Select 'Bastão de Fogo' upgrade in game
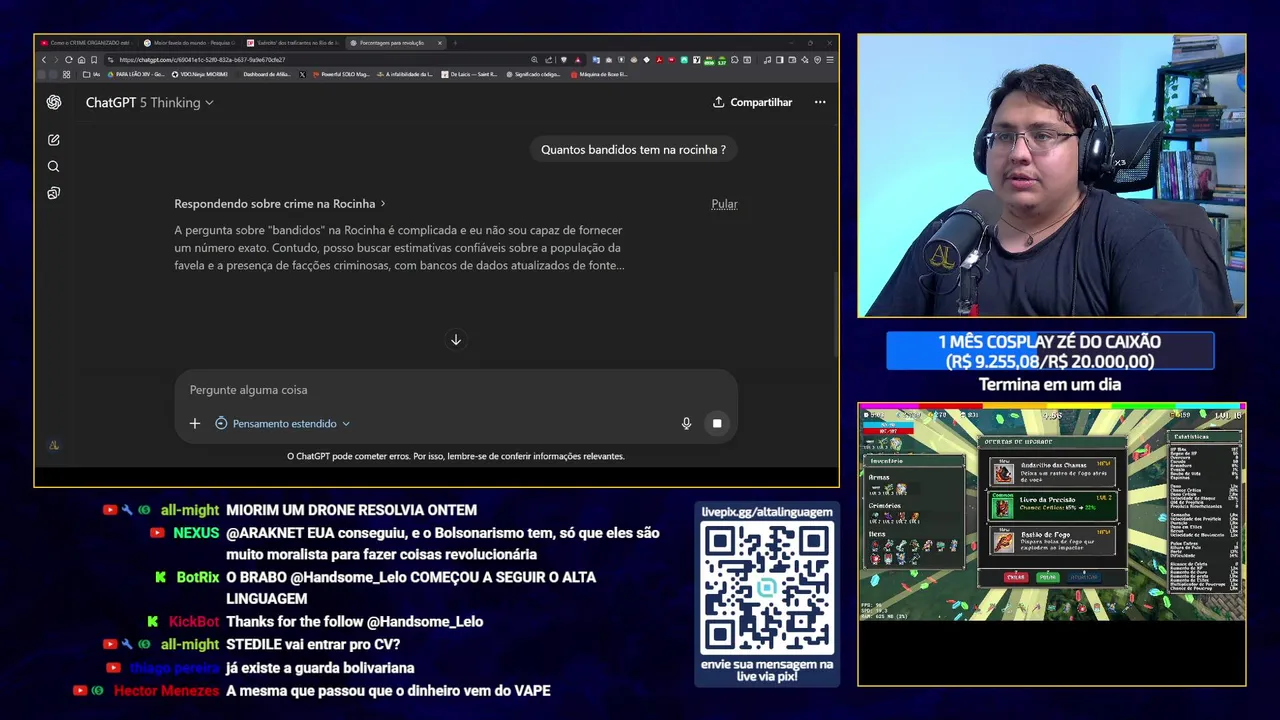This screenshot has width=1280, height=720. [1052, 540]
